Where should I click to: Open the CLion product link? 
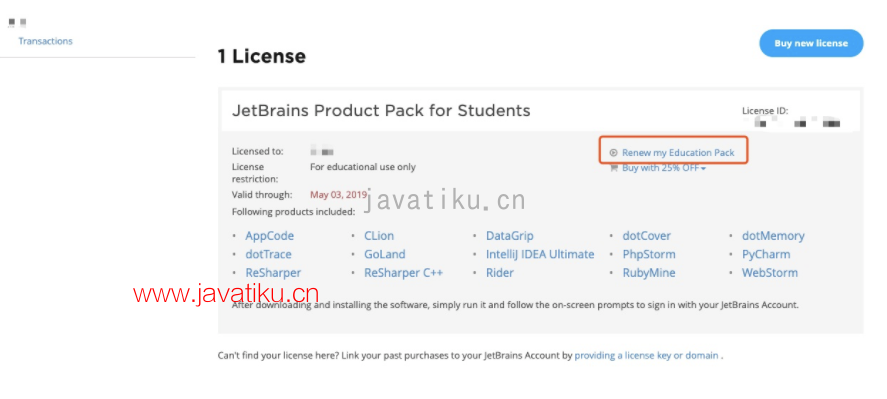(379, 236)
